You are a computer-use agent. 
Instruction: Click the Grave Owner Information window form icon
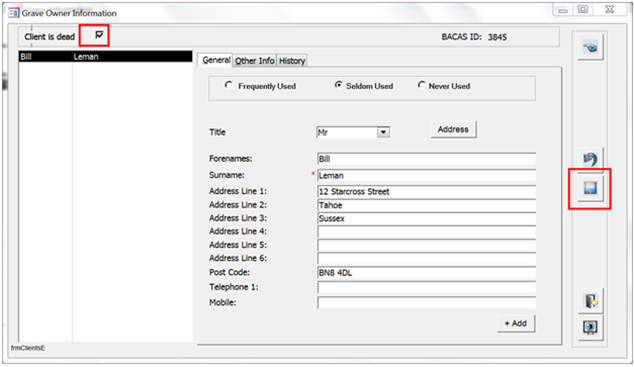(13, 13)
